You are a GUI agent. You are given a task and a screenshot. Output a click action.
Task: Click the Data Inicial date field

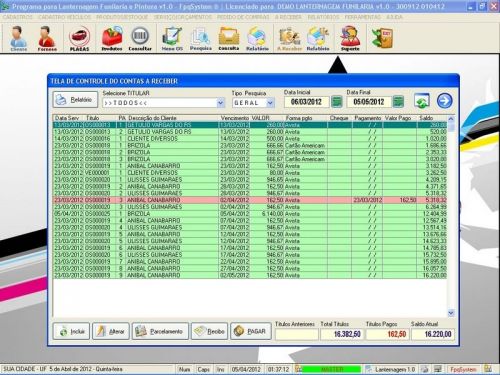click(x=306, y=102)
